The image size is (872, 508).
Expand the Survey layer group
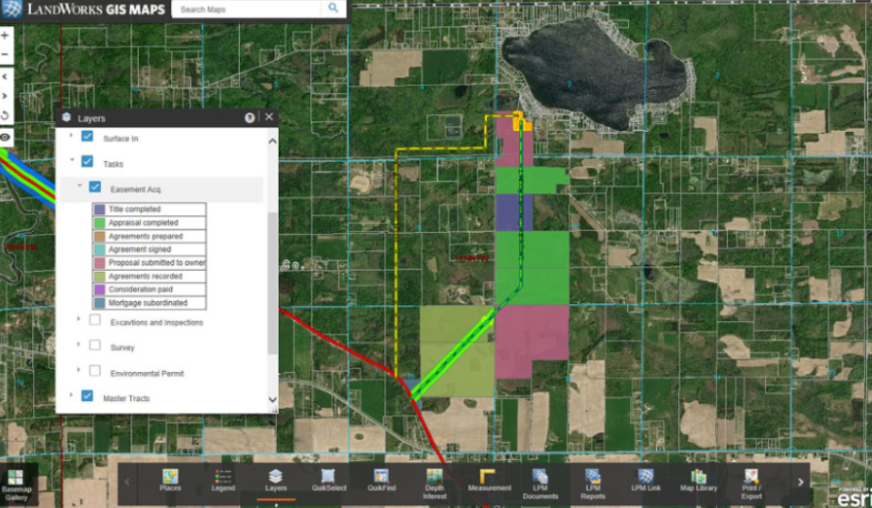[78, 344]
